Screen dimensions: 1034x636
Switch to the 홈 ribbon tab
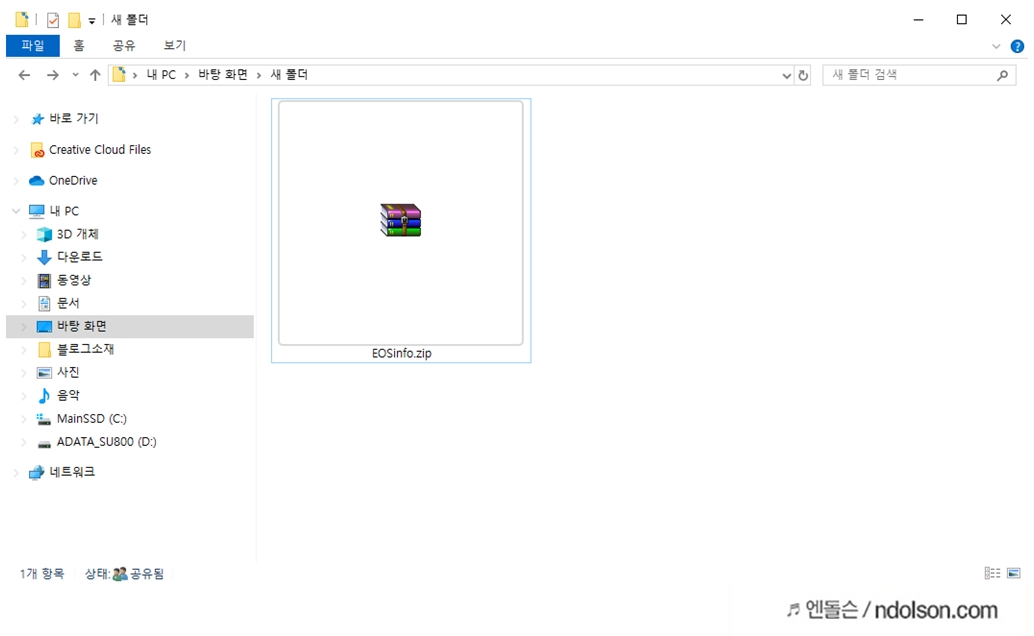click(78, 46)
